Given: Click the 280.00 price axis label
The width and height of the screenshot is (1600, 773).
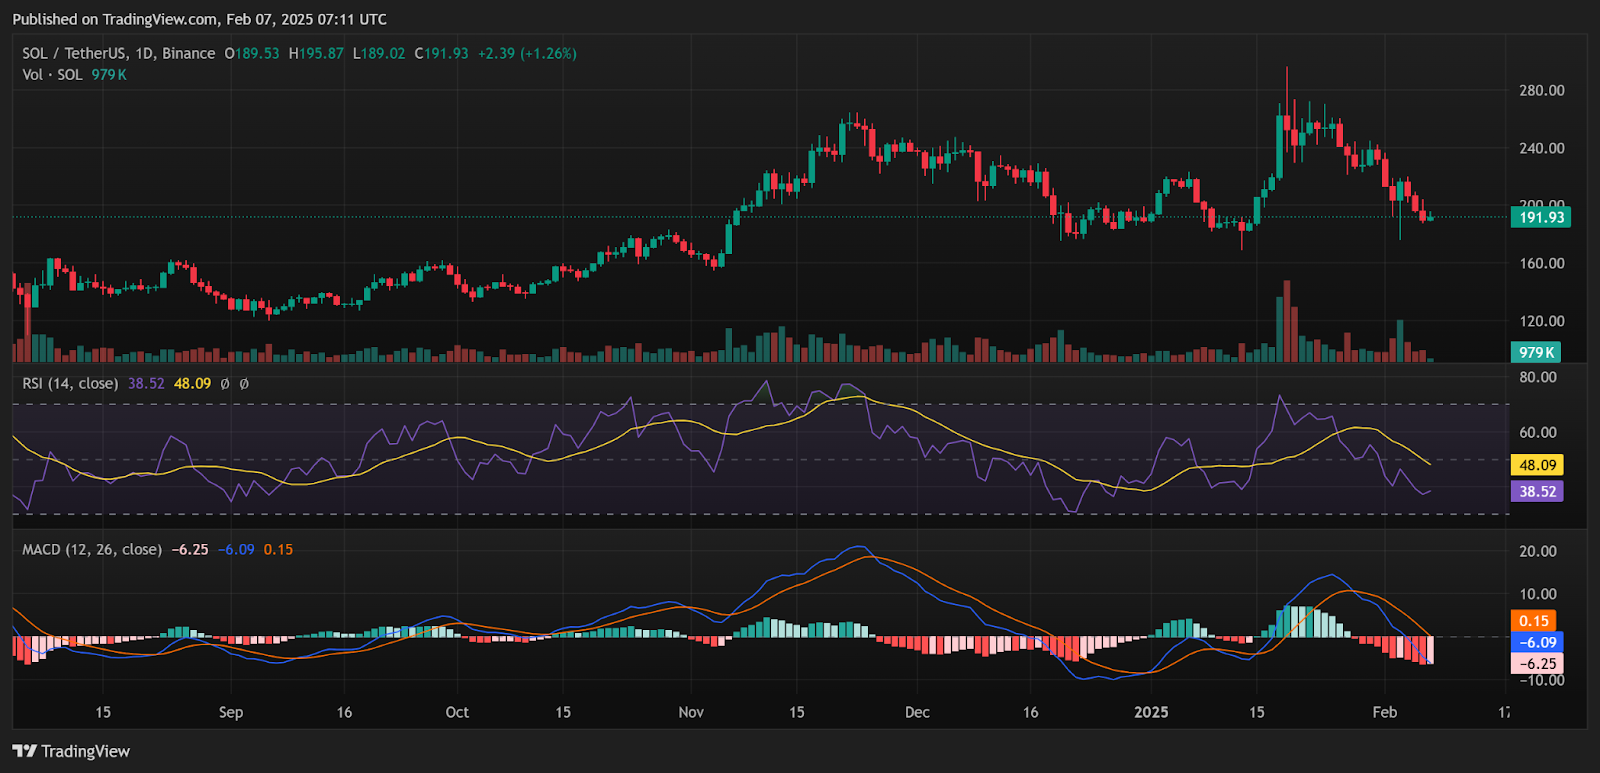Looking at the screenshot, I should point(1541,90).
